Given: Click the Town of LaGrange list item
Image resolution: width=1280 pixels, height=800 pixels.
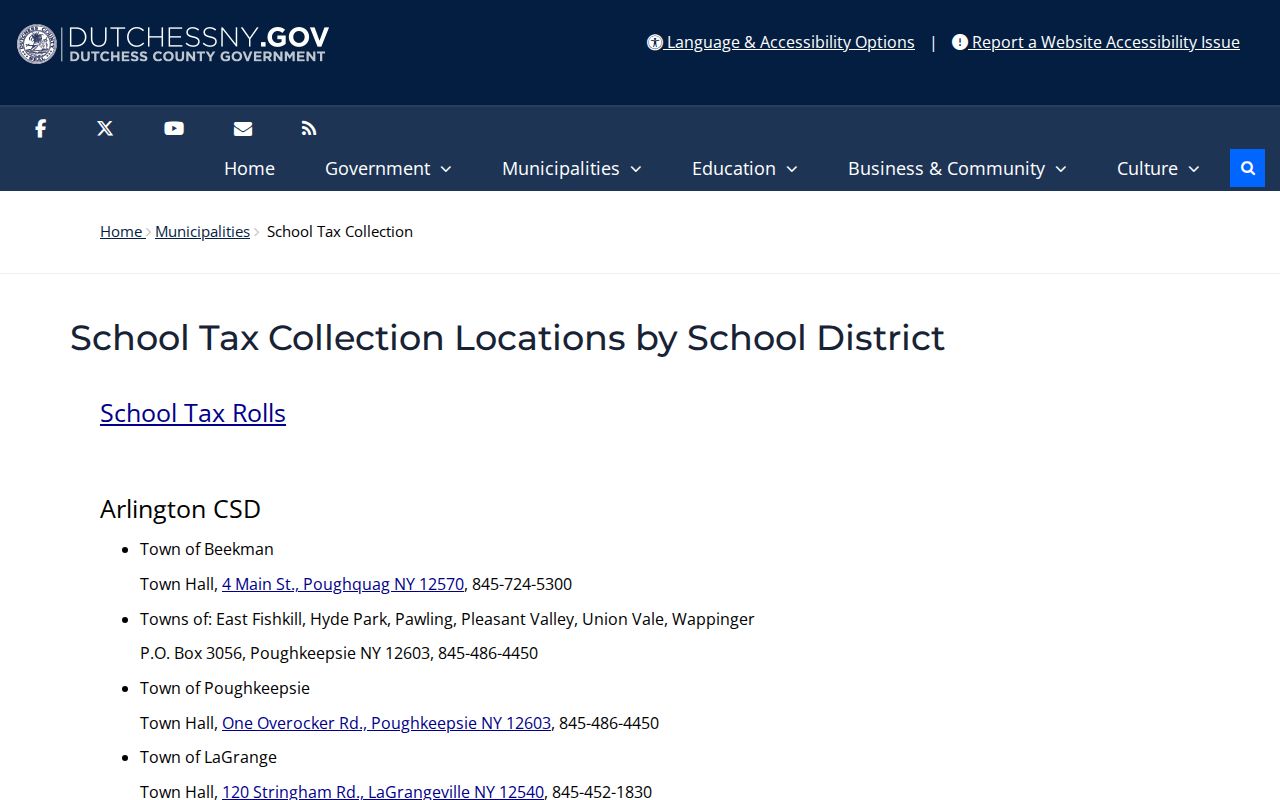Looking at the screenshot, I should [x=208, y=757].
